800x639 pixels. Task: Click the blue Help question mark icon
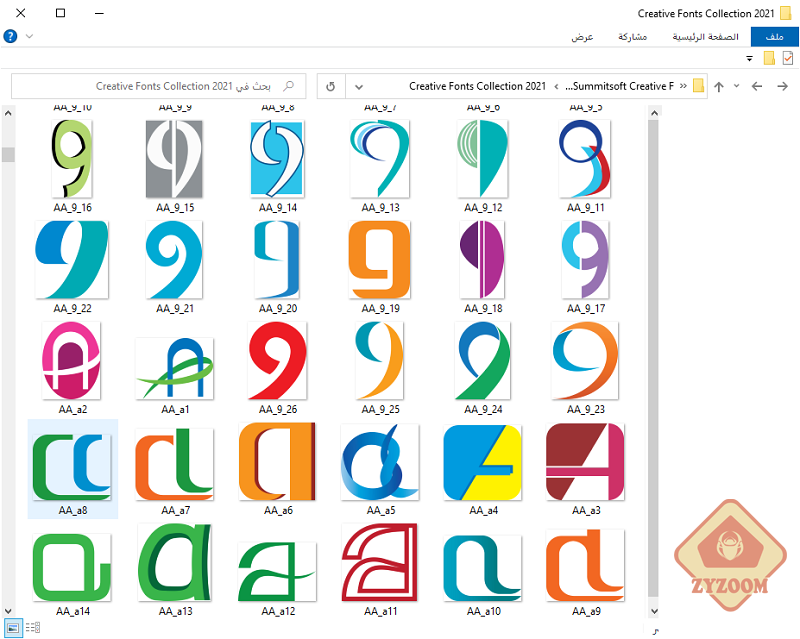coord(10,36)
